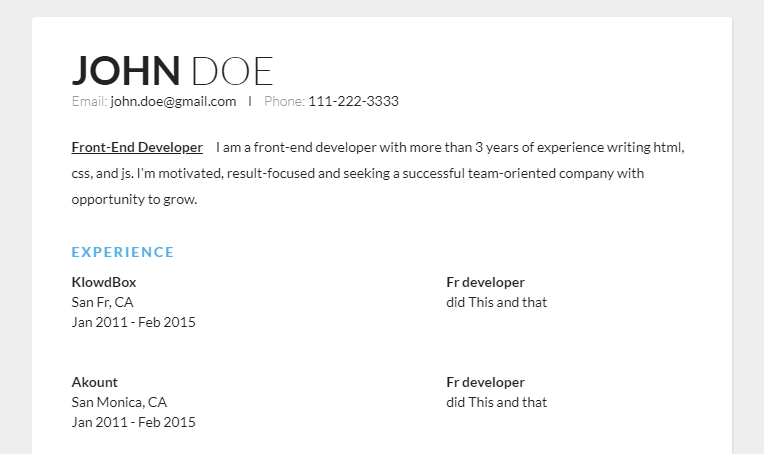Click the job description beside Akount
Image resolution: width=764 pixels, height=454 pixels.
496,402
